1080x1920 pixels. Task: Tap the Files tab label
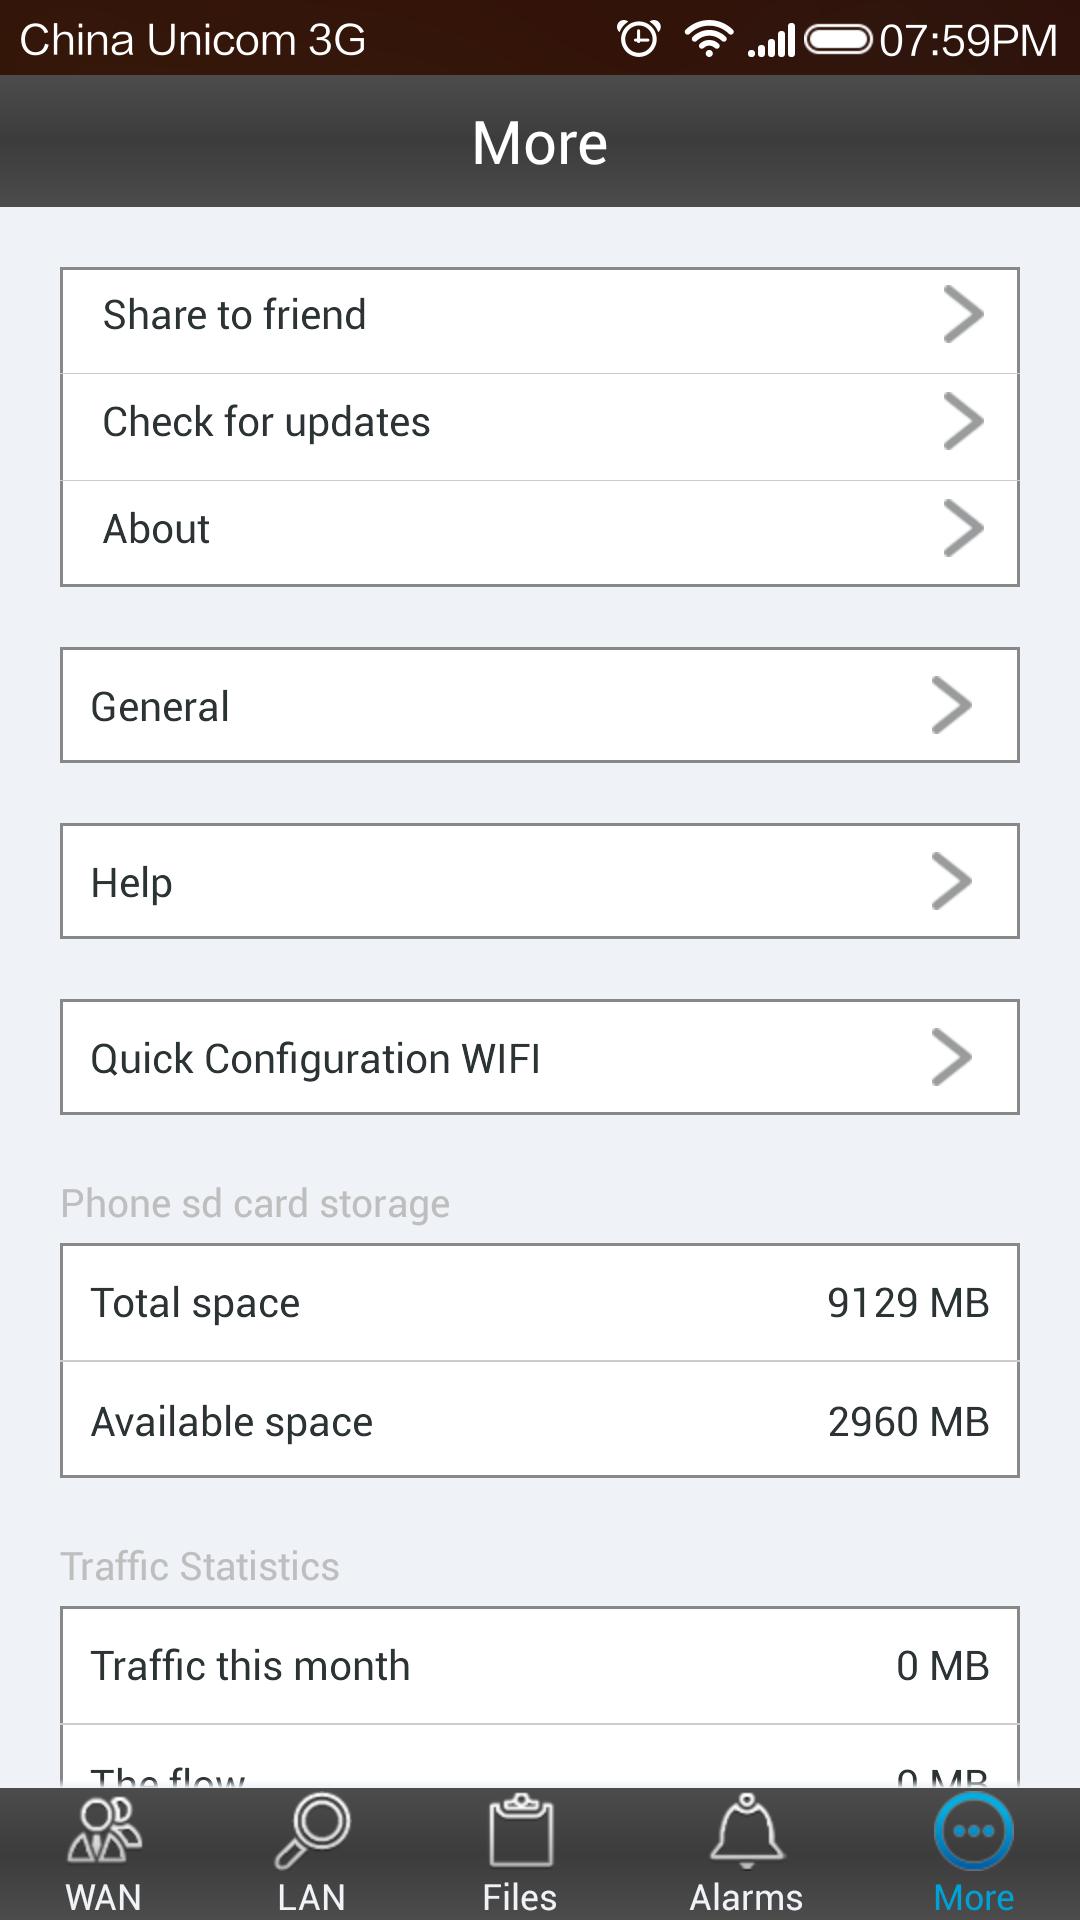[x=519, y=1897]
